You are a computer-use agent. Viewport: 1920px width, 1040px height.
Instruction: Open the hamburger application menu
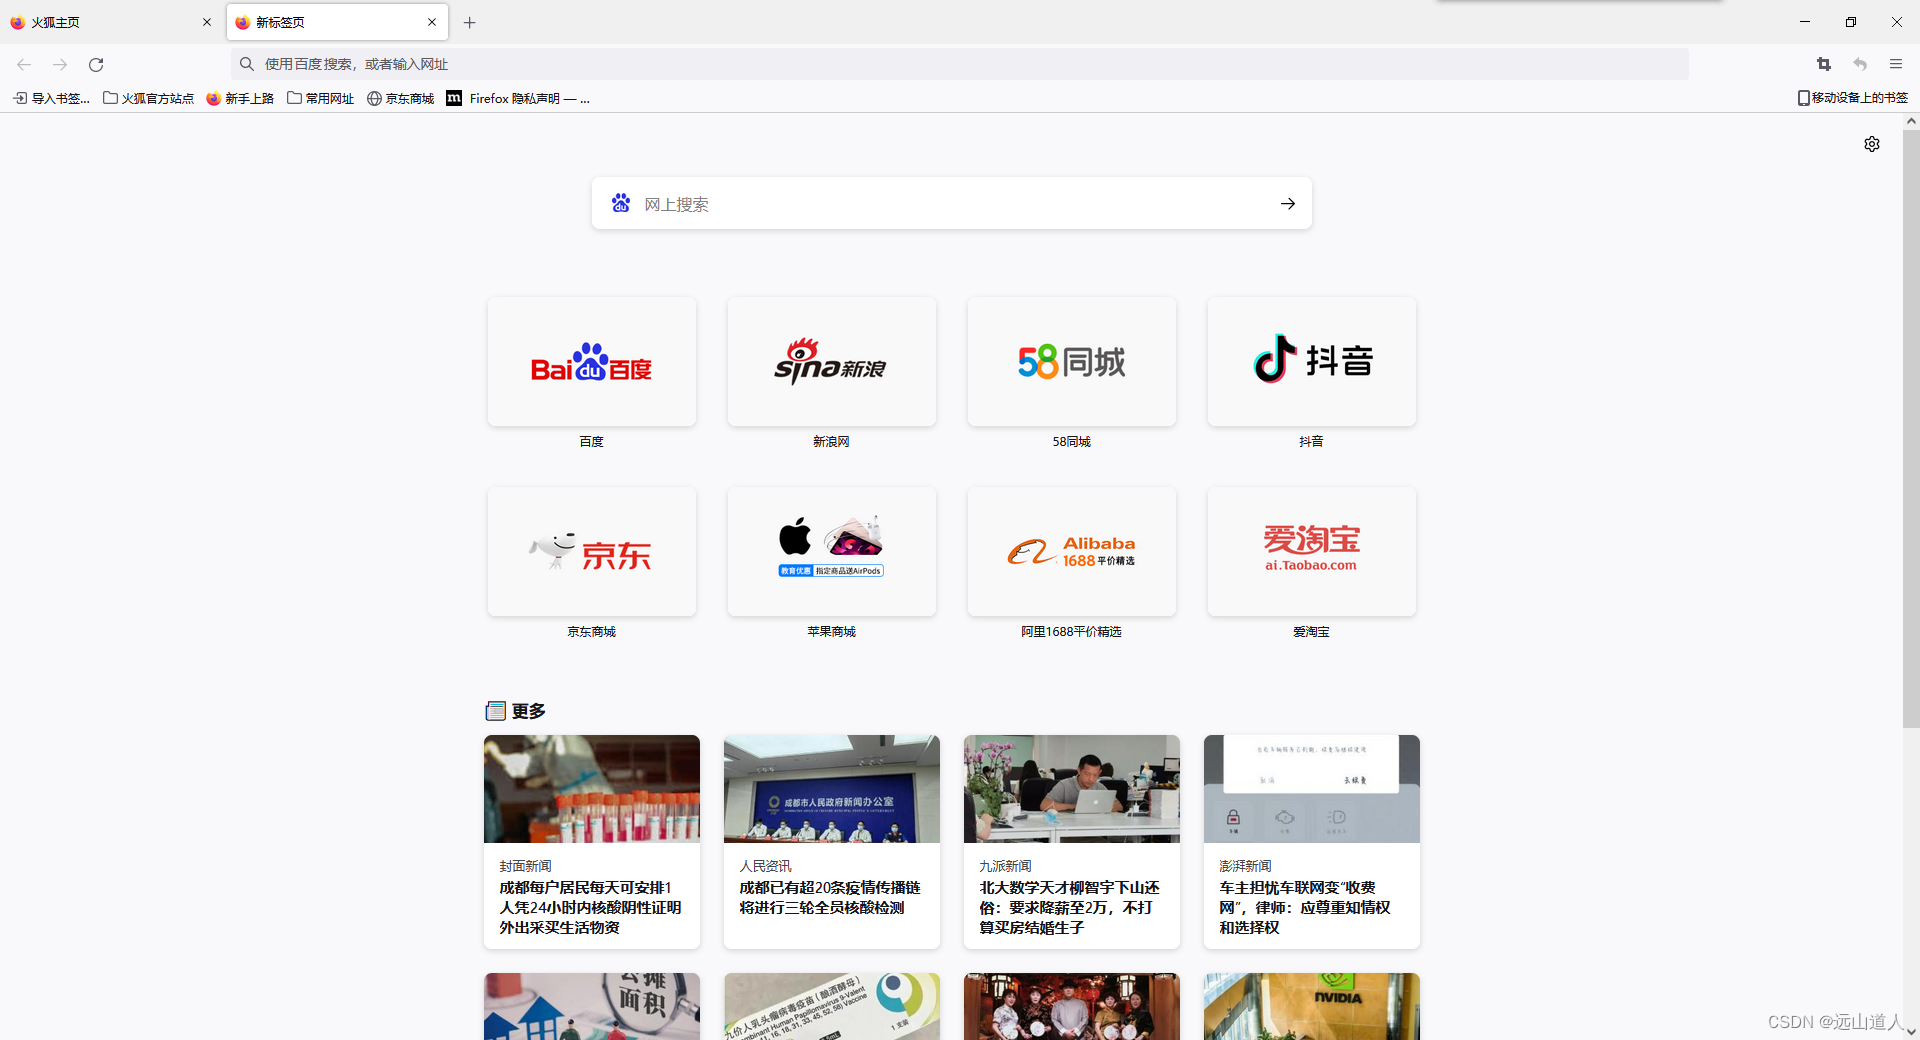pos(1896,64)
